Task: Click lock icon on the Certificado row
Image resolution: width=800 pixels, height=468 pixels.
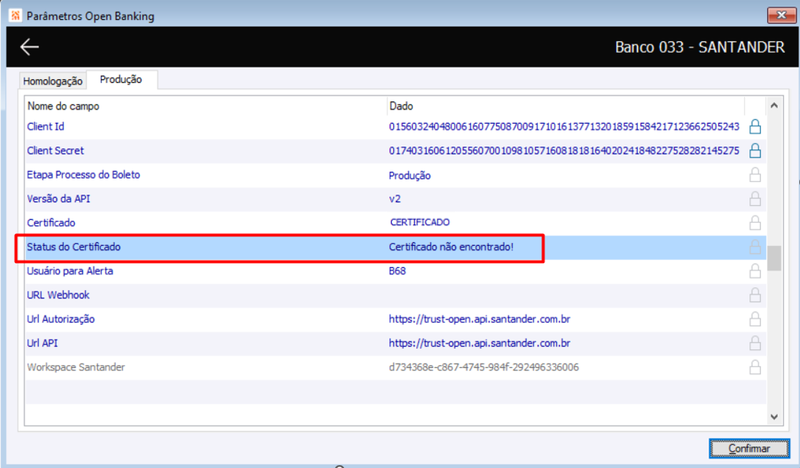Action: point(755,223)
